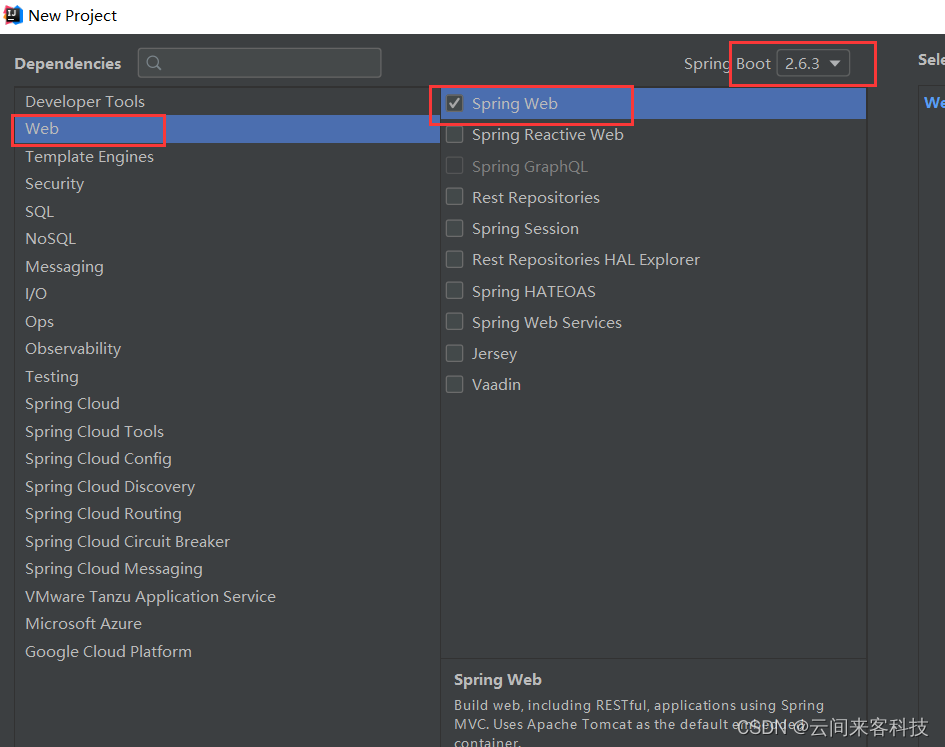
Task: Enable the Rest Repositories checkbox
Action: (454, 197)
